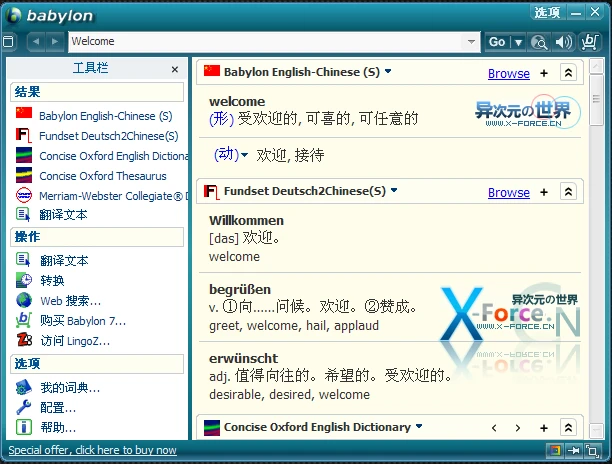
Task: Click 翻译文本 under 结果 section
Action: pyautogui.click(x=63, y=215)
